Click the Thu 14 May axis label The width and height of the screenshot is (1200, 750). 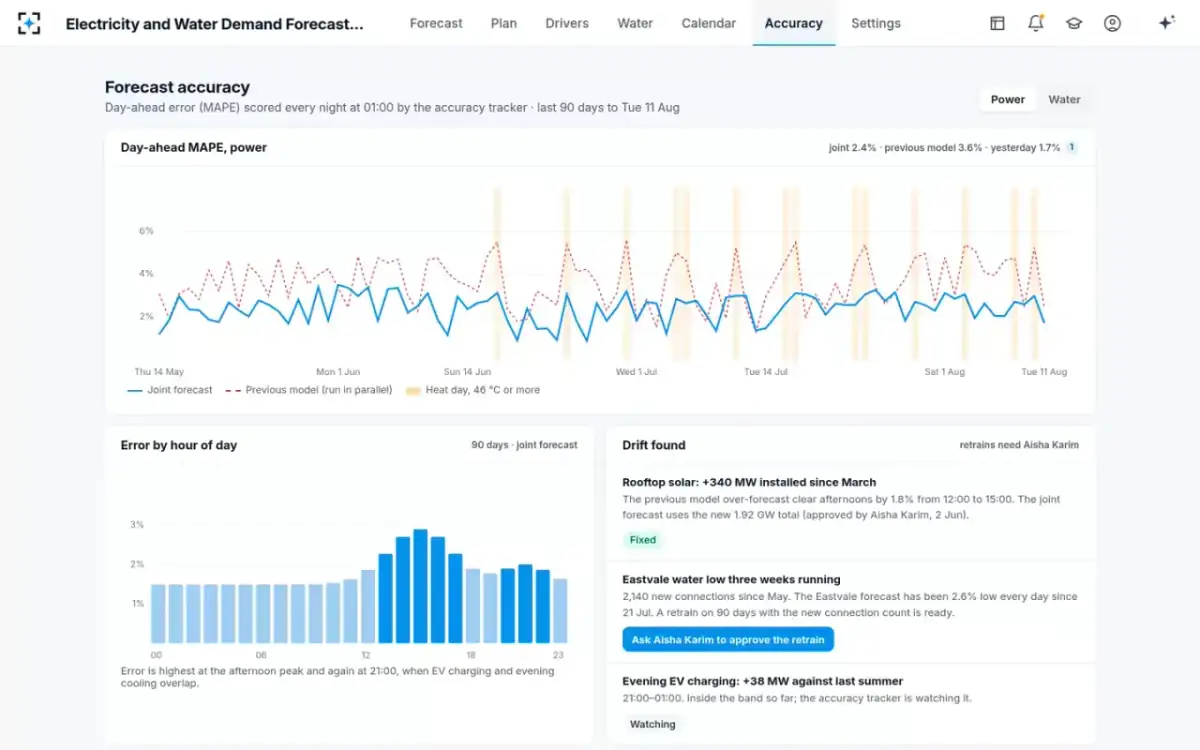coord(159,372)
